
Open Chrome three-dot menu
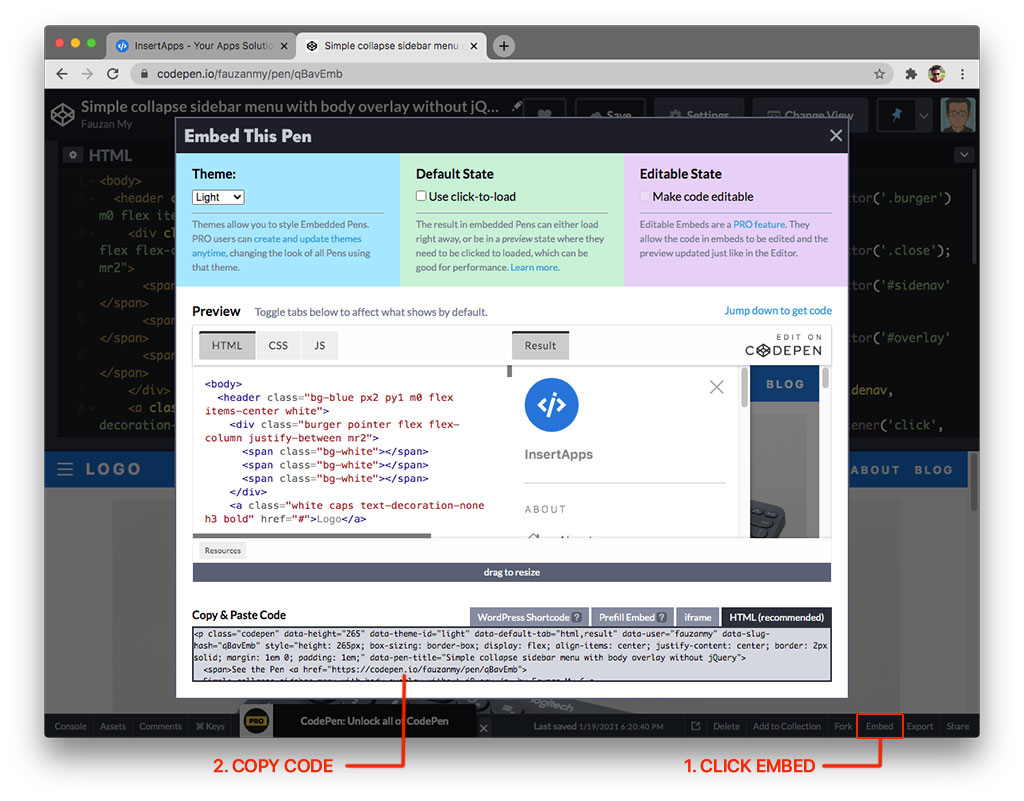pyautogui.click(x=962, y=74)
